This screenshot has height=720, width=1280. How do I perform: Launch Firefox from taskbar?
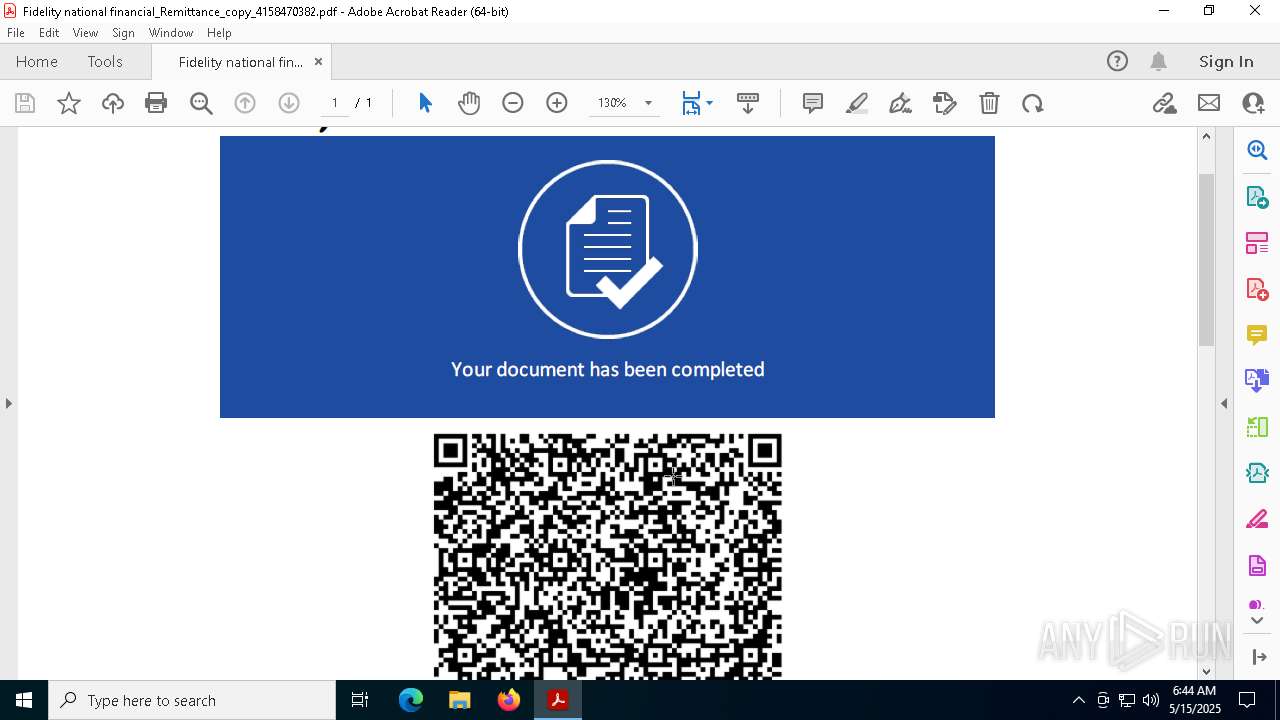pos(509,700)
